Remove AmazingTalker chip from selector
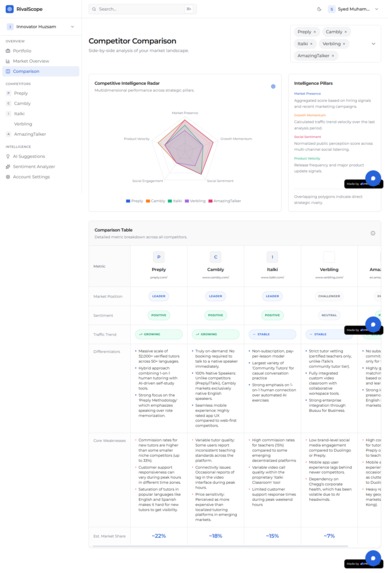388x573 pixels. (x=333, y=56)
